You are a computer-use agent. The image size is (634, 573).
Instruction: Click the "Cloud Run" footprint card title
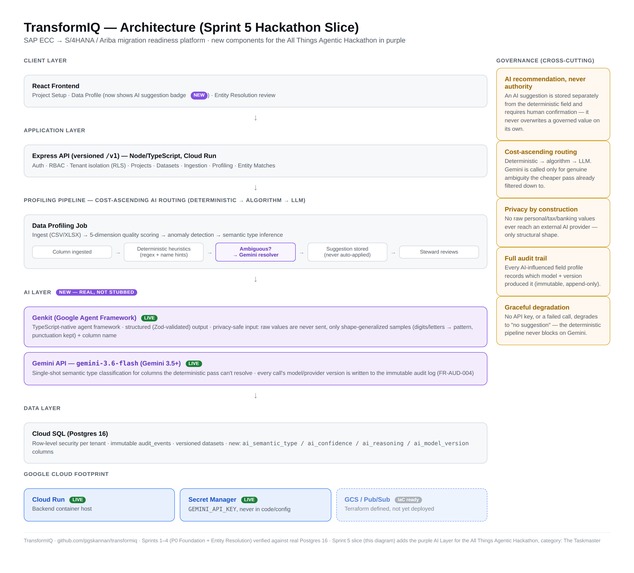click(x=48, y=499)
